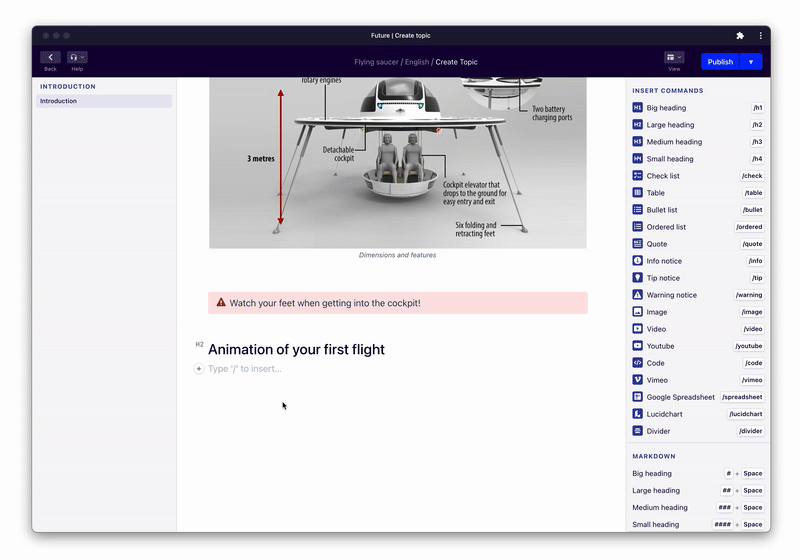Insert a Bullet list icon
Viewport: 800px width, 560px height.
coord(637,210)
